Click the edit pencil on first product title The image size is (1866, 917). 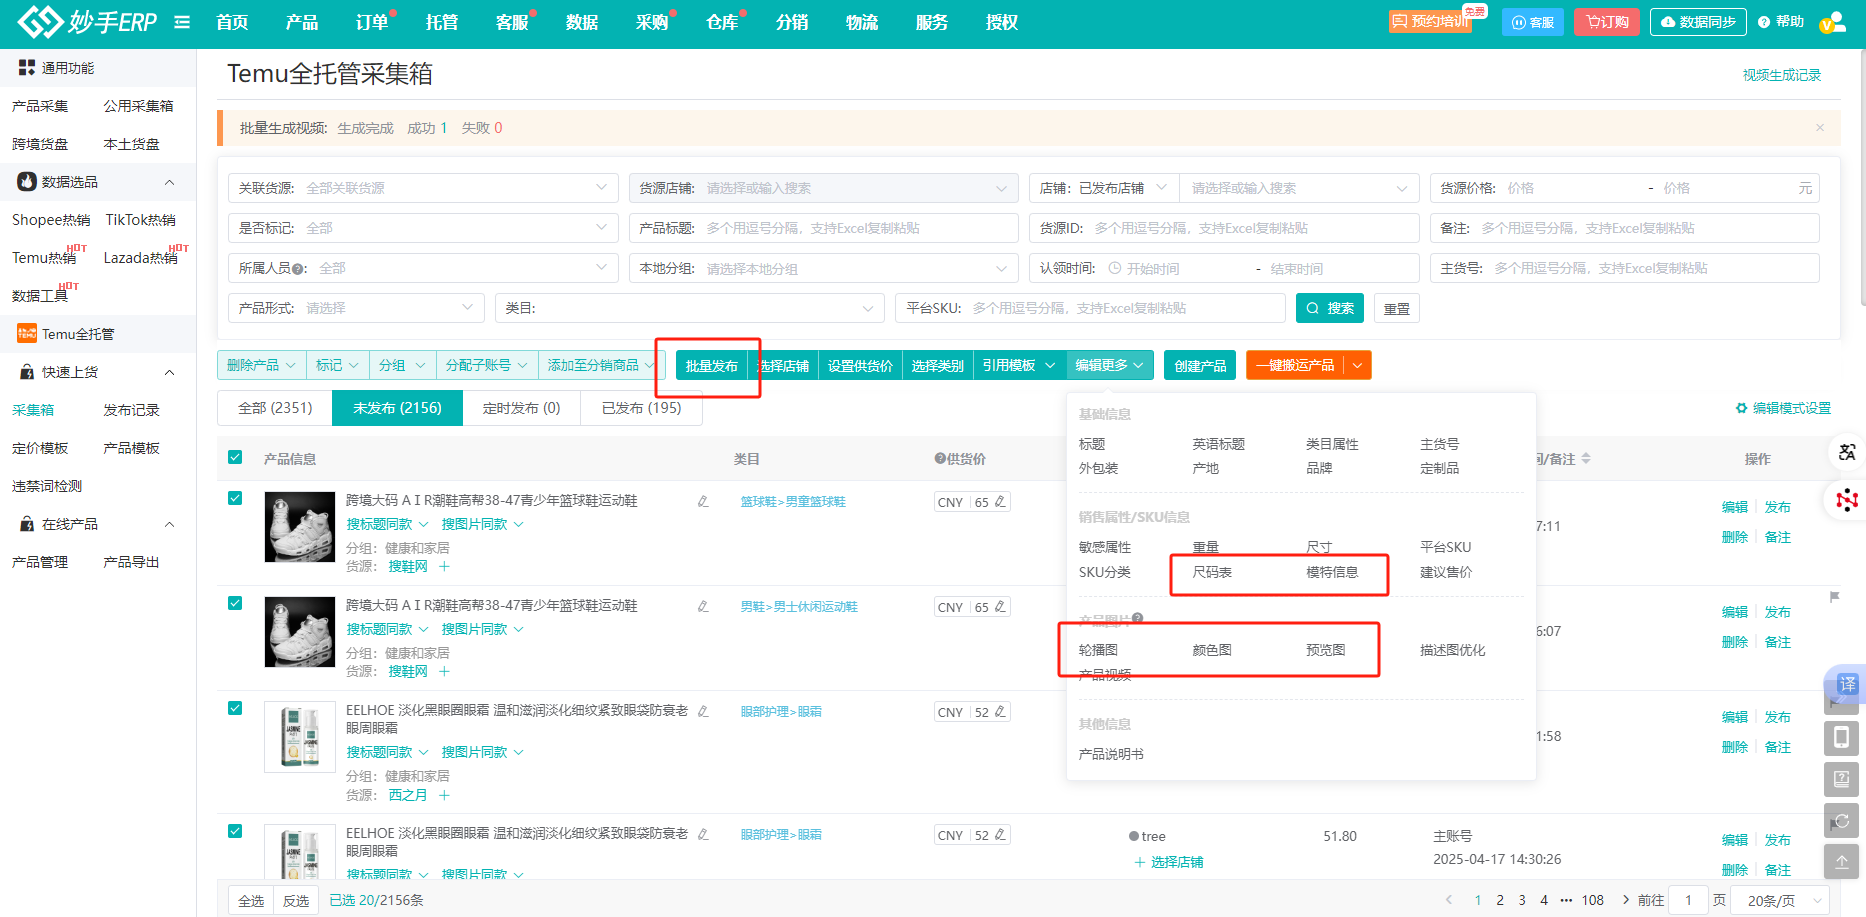[703, 501]
